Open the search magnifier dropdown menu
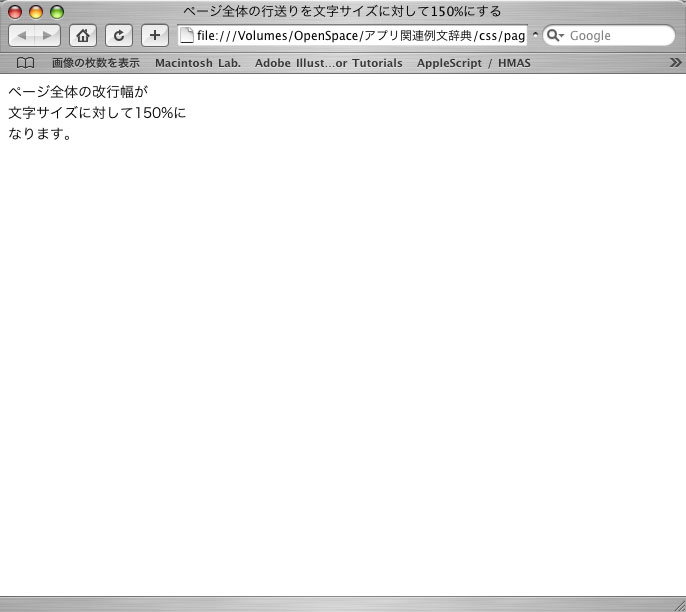This screenshot has height=612, width=686. tap(555, 35)
